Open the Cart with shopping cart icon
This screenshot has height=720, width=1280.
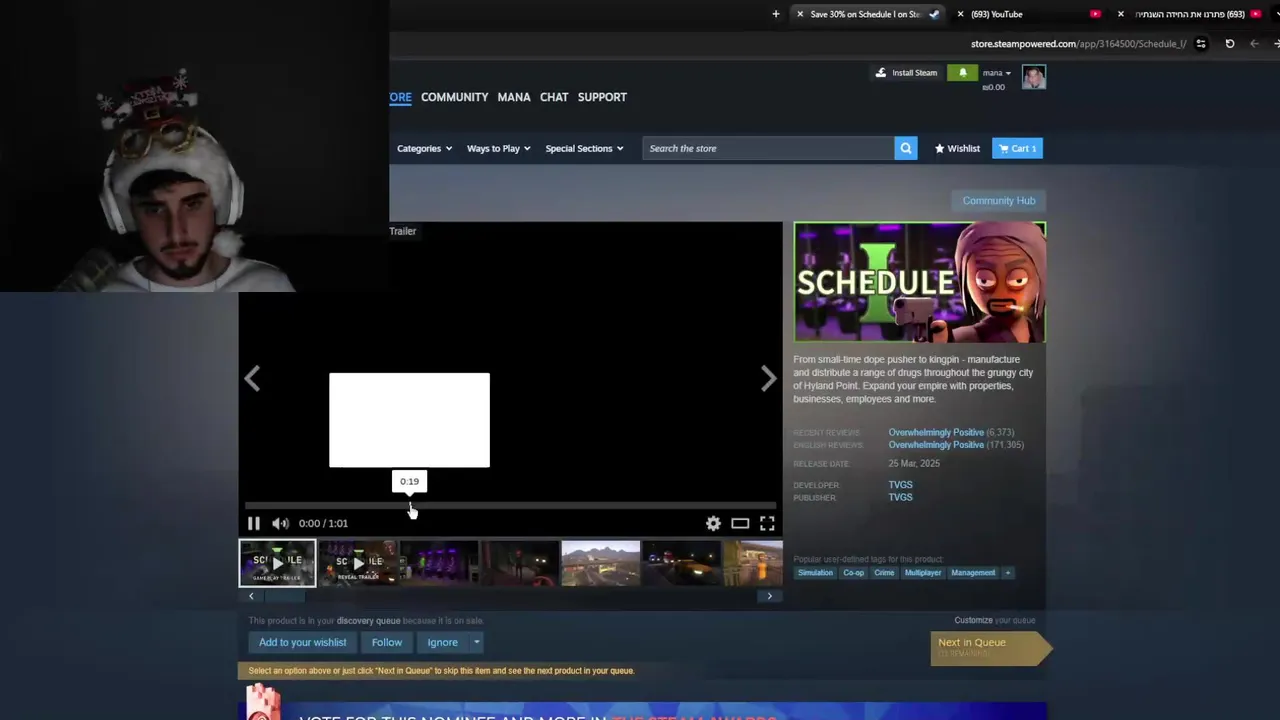1017,148
